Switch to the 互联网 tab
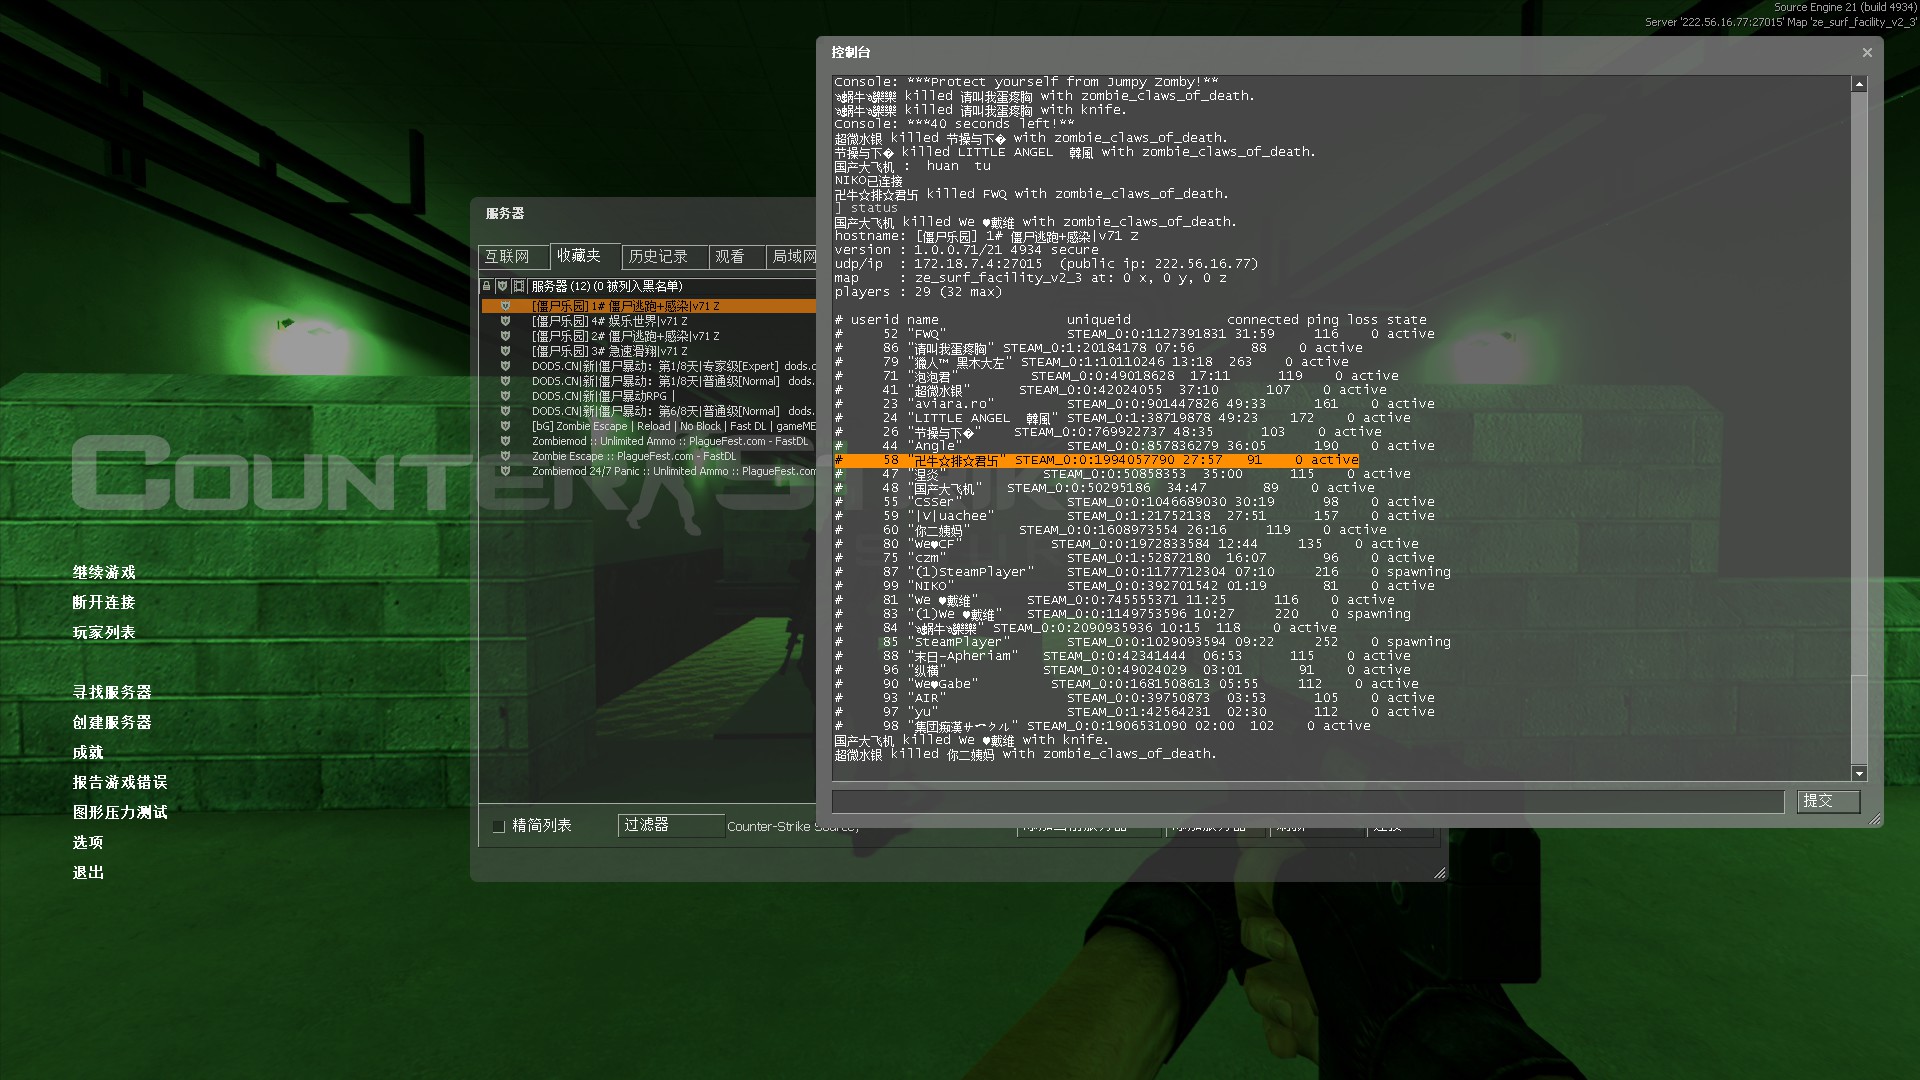 tap(513, 257)
